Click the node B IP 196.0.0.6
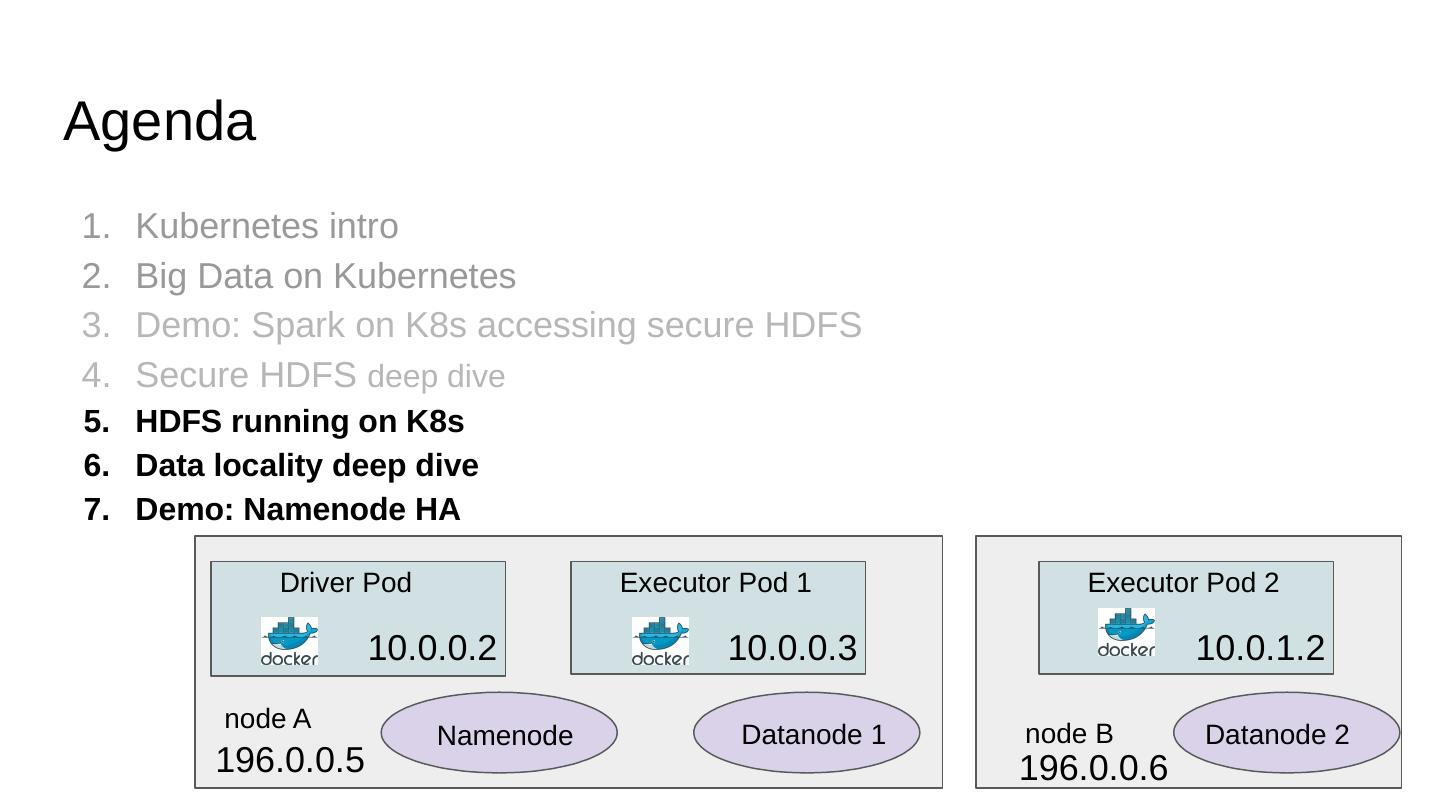The height and width of the screenshot is (811, 1440). tap(1093, 769)
